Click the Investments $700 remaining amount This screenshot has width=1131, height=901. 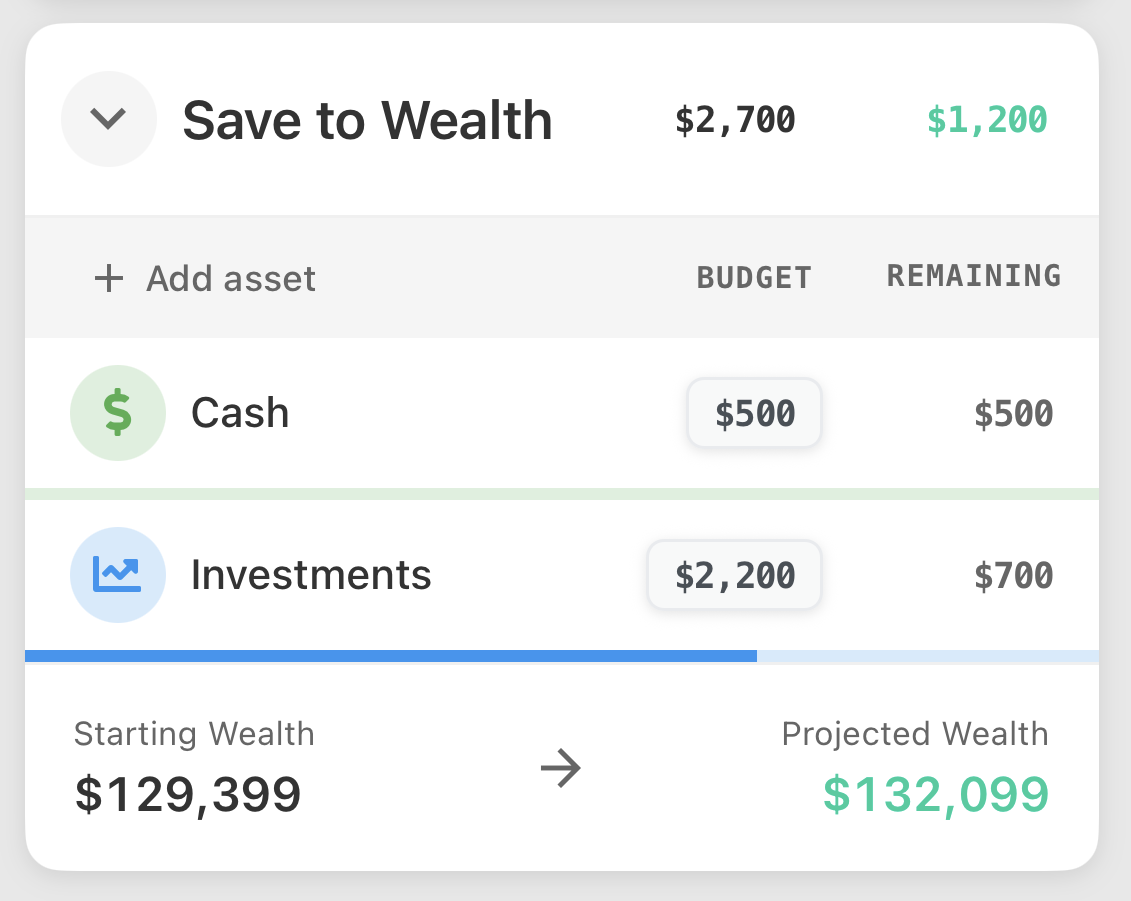1013,575
